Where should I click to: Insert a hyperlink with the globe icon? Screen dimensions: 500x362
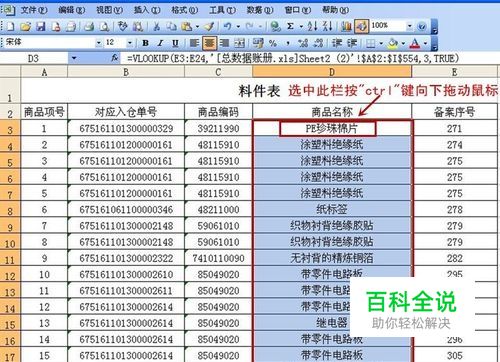coord(275,26)
